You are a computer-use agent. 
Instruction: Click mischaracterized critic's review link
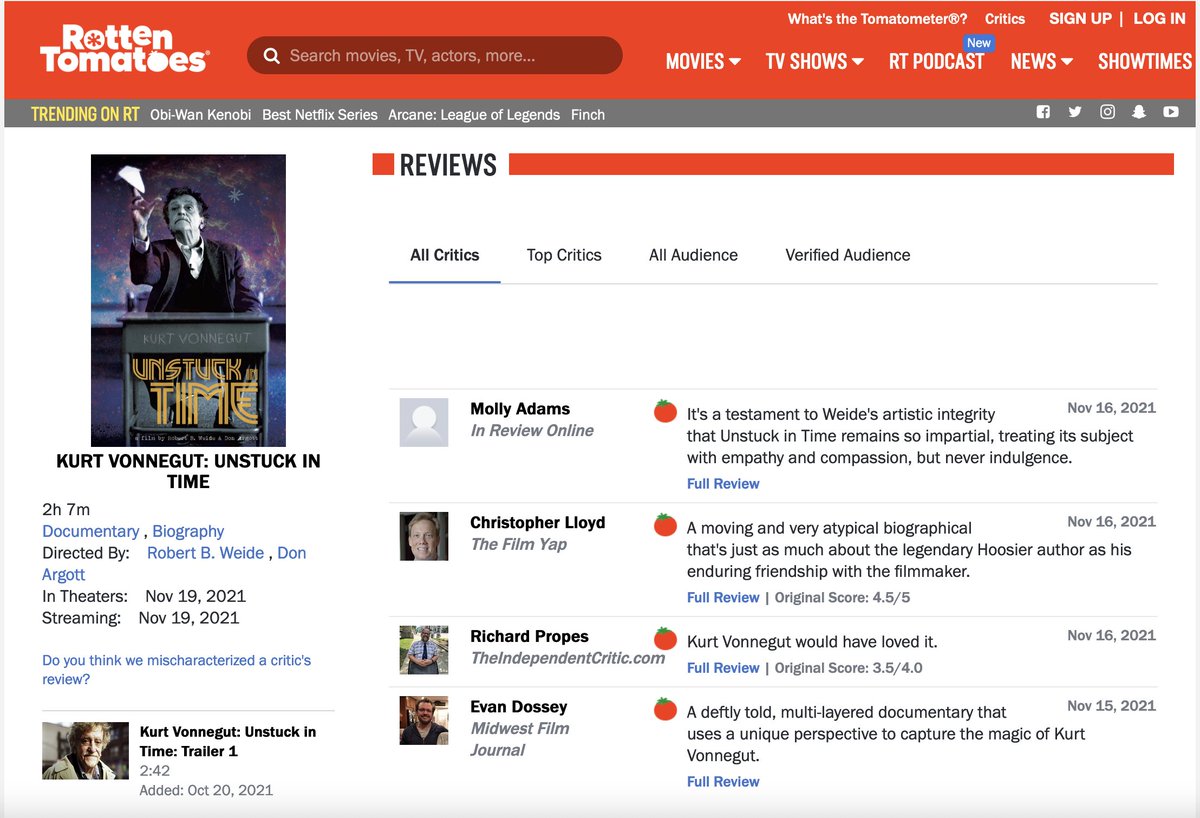click(177, 670)
